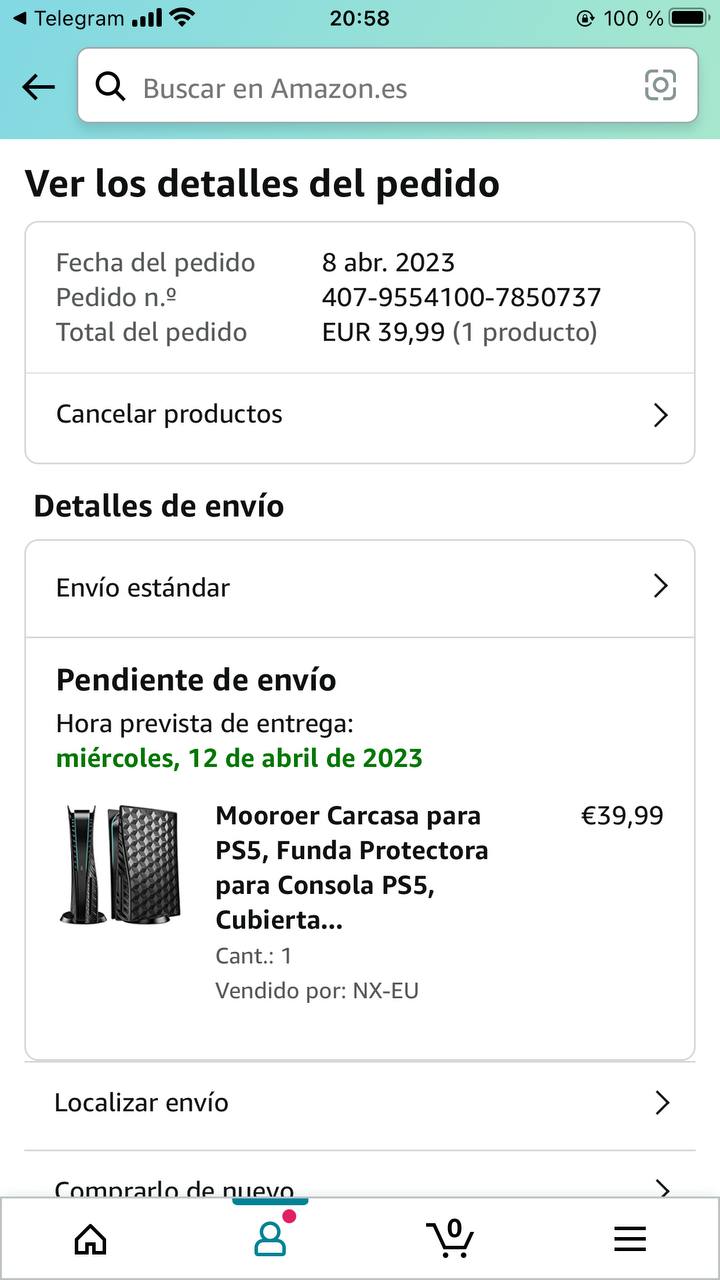Open the account profile tab icon
The image size is (720, 1280).
(270, 1238)
